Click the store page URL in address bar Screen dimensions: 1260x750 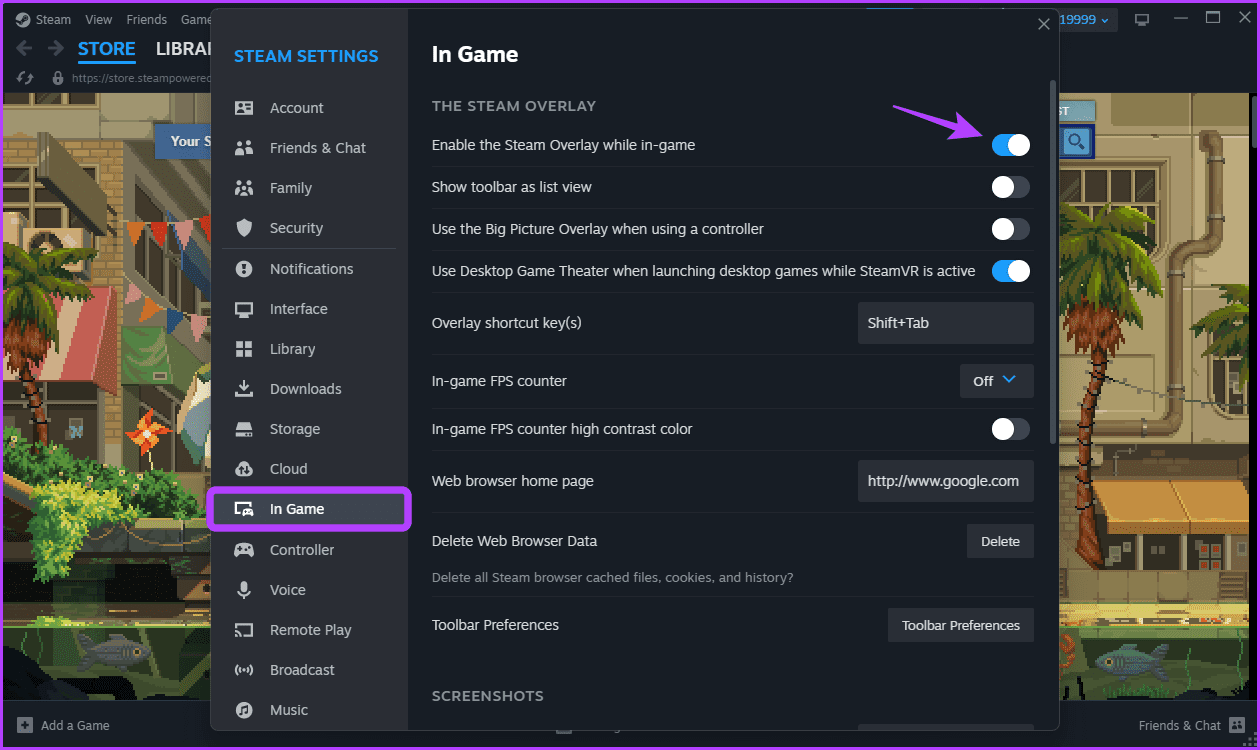point(142,77)
